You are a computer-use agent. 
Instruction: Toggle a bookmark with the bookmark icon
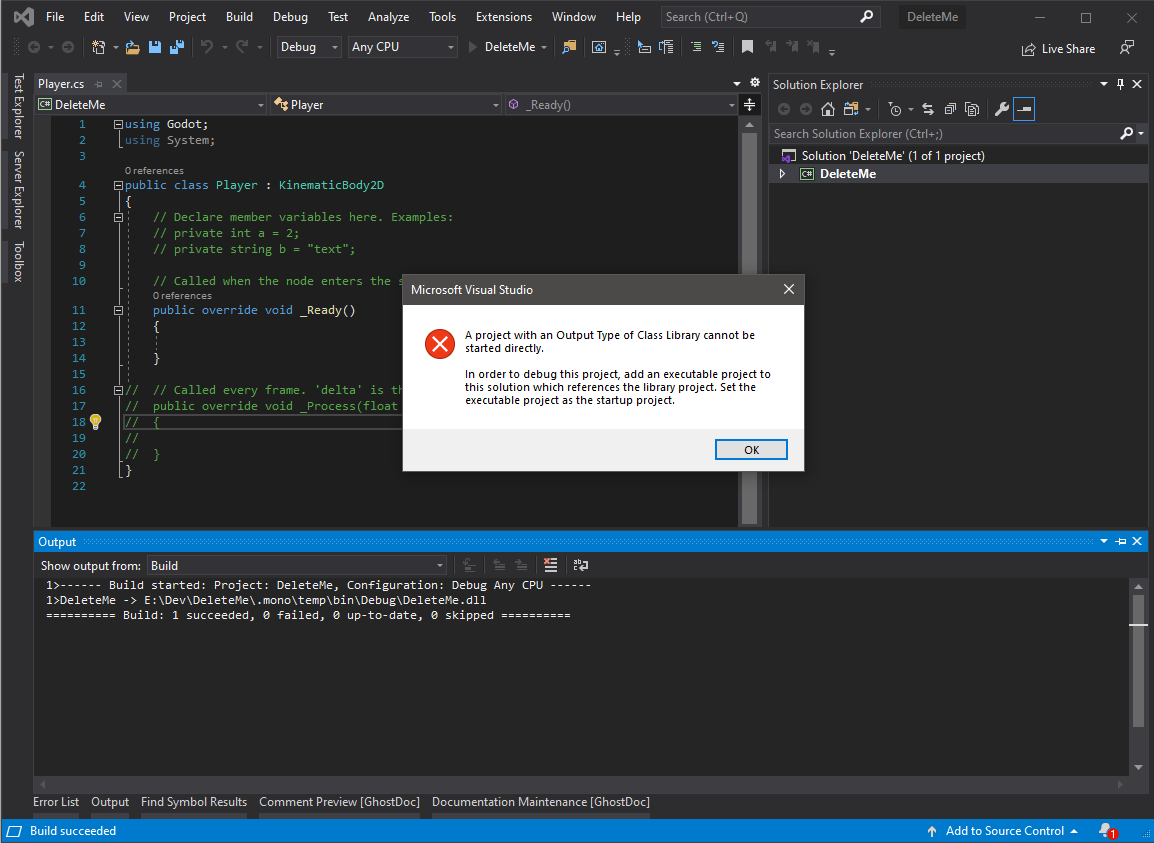click(747, 47)
